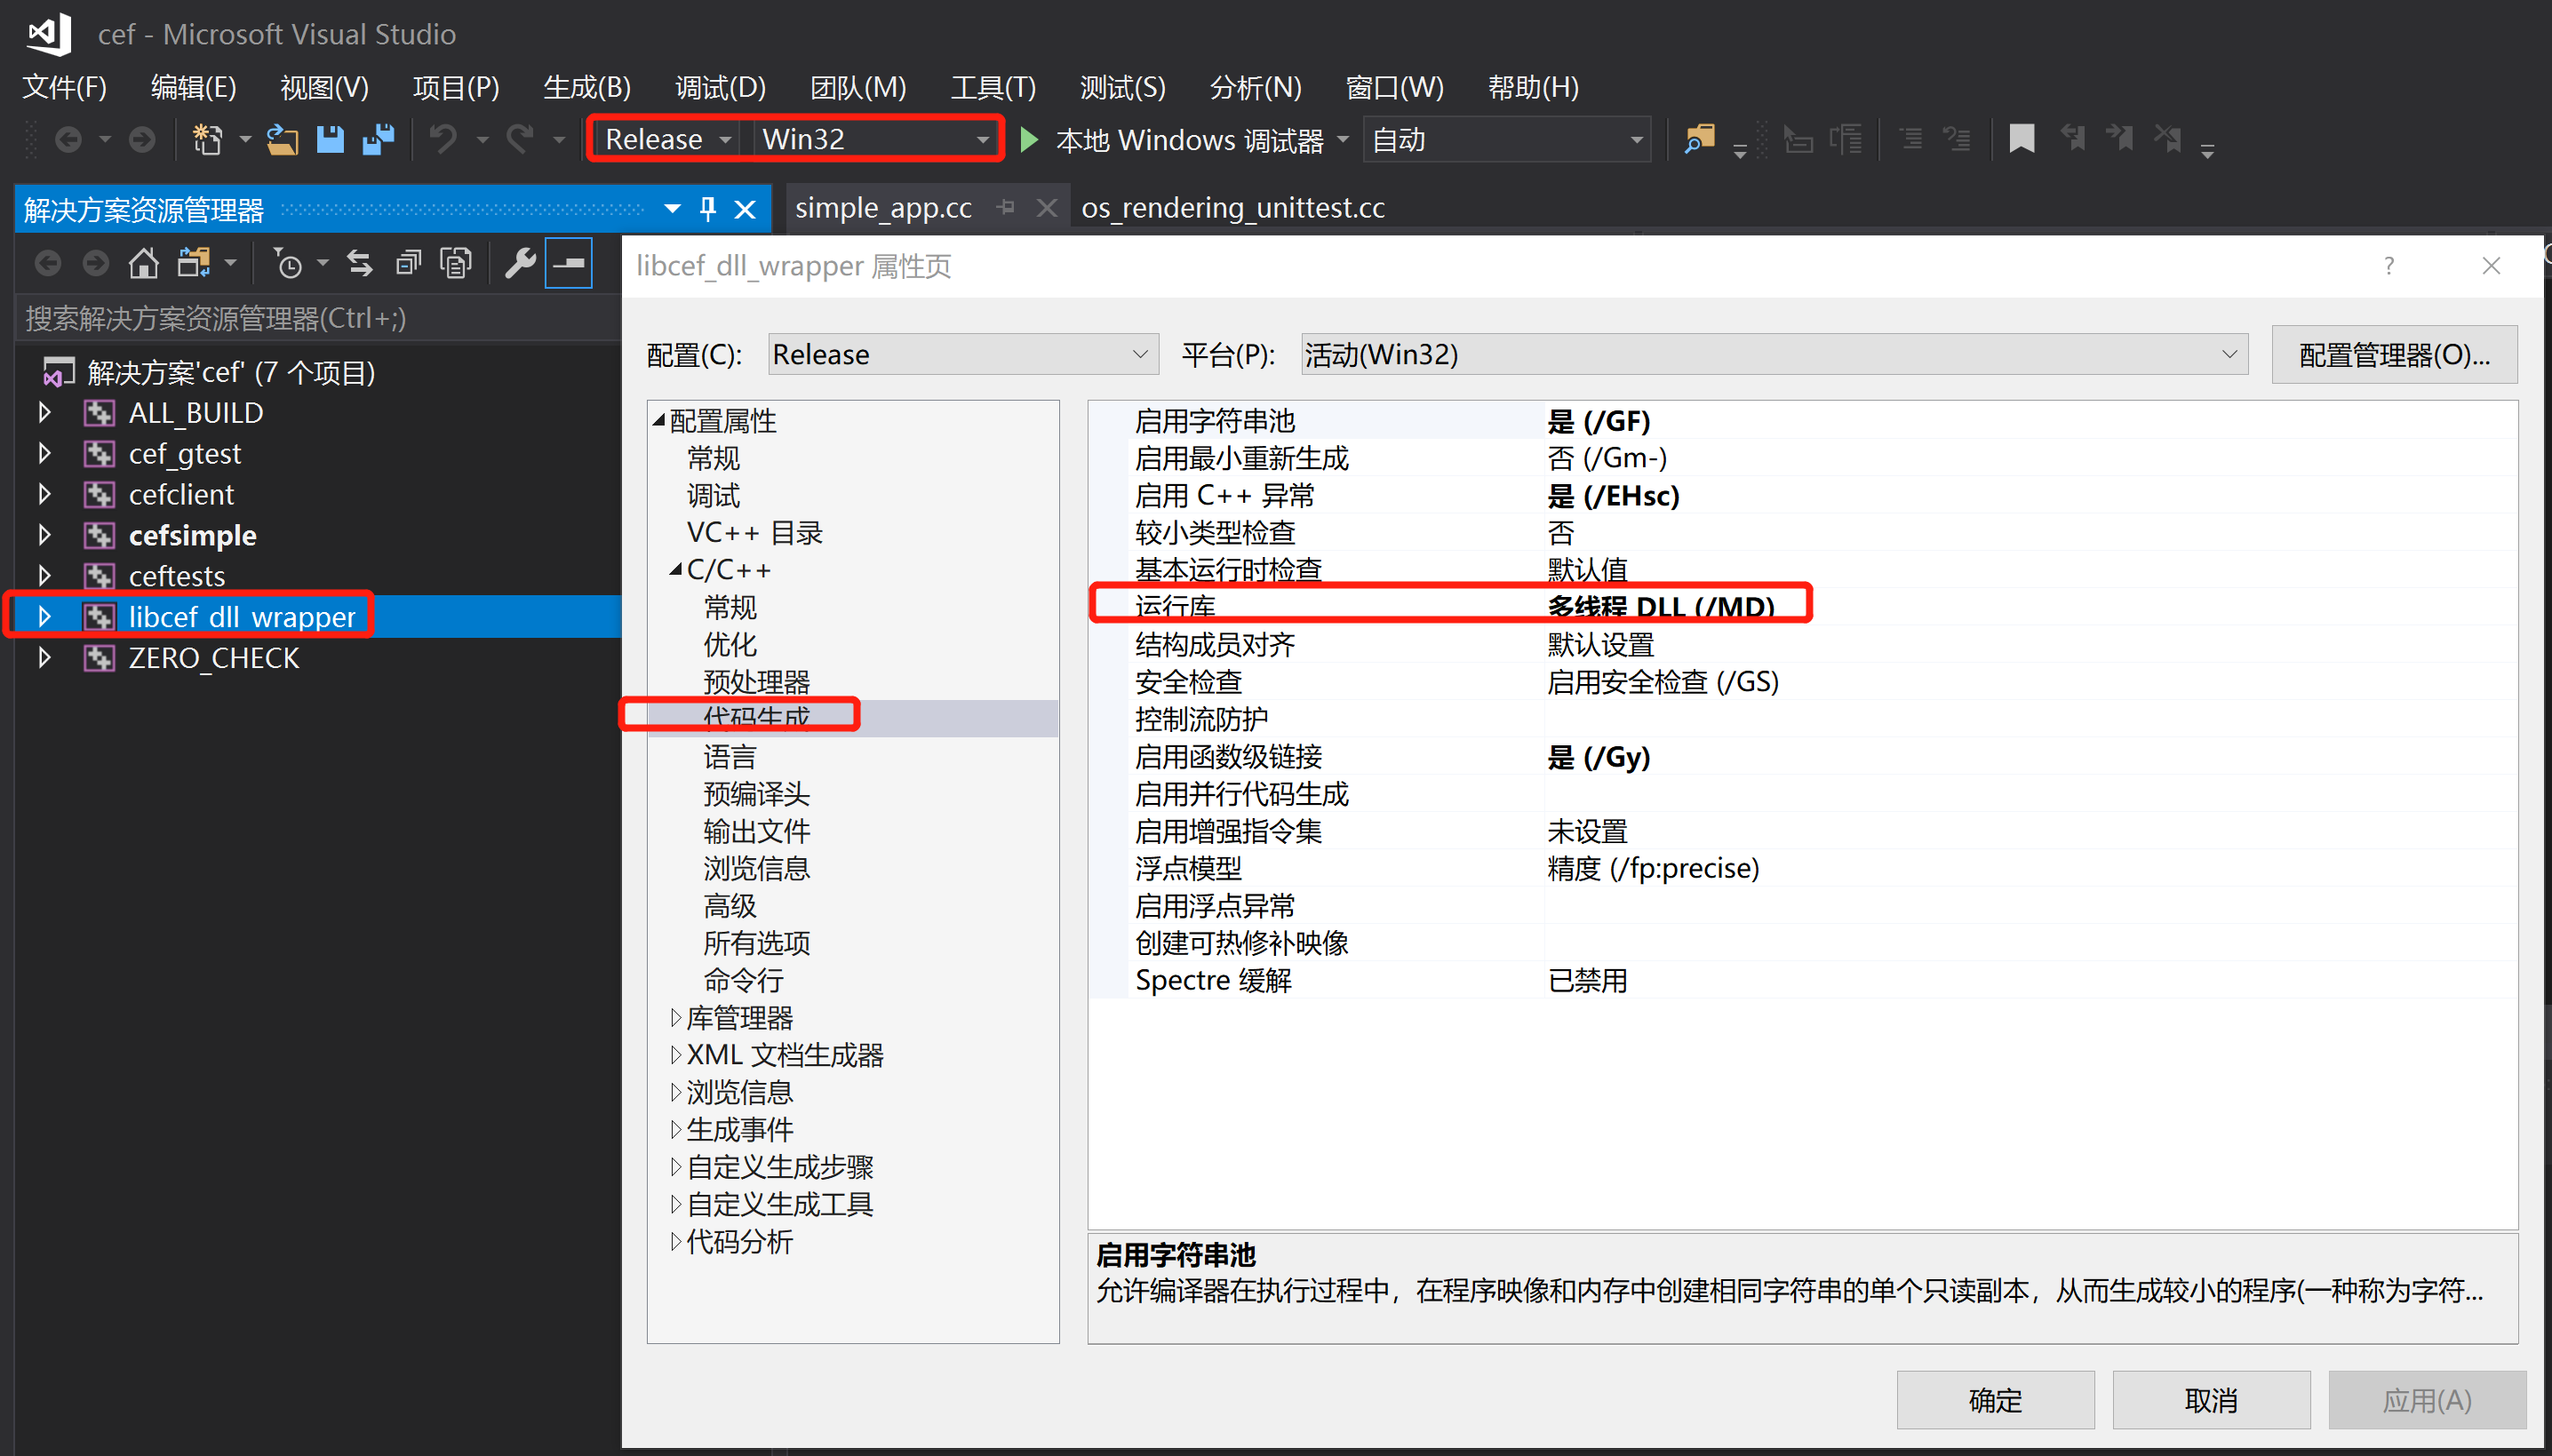This screenshot has height=1456, width=2552.
Task: Switch to the os_rendering_unittest.cc tab
Action: pyautogui.click(x=1232, y=208)
